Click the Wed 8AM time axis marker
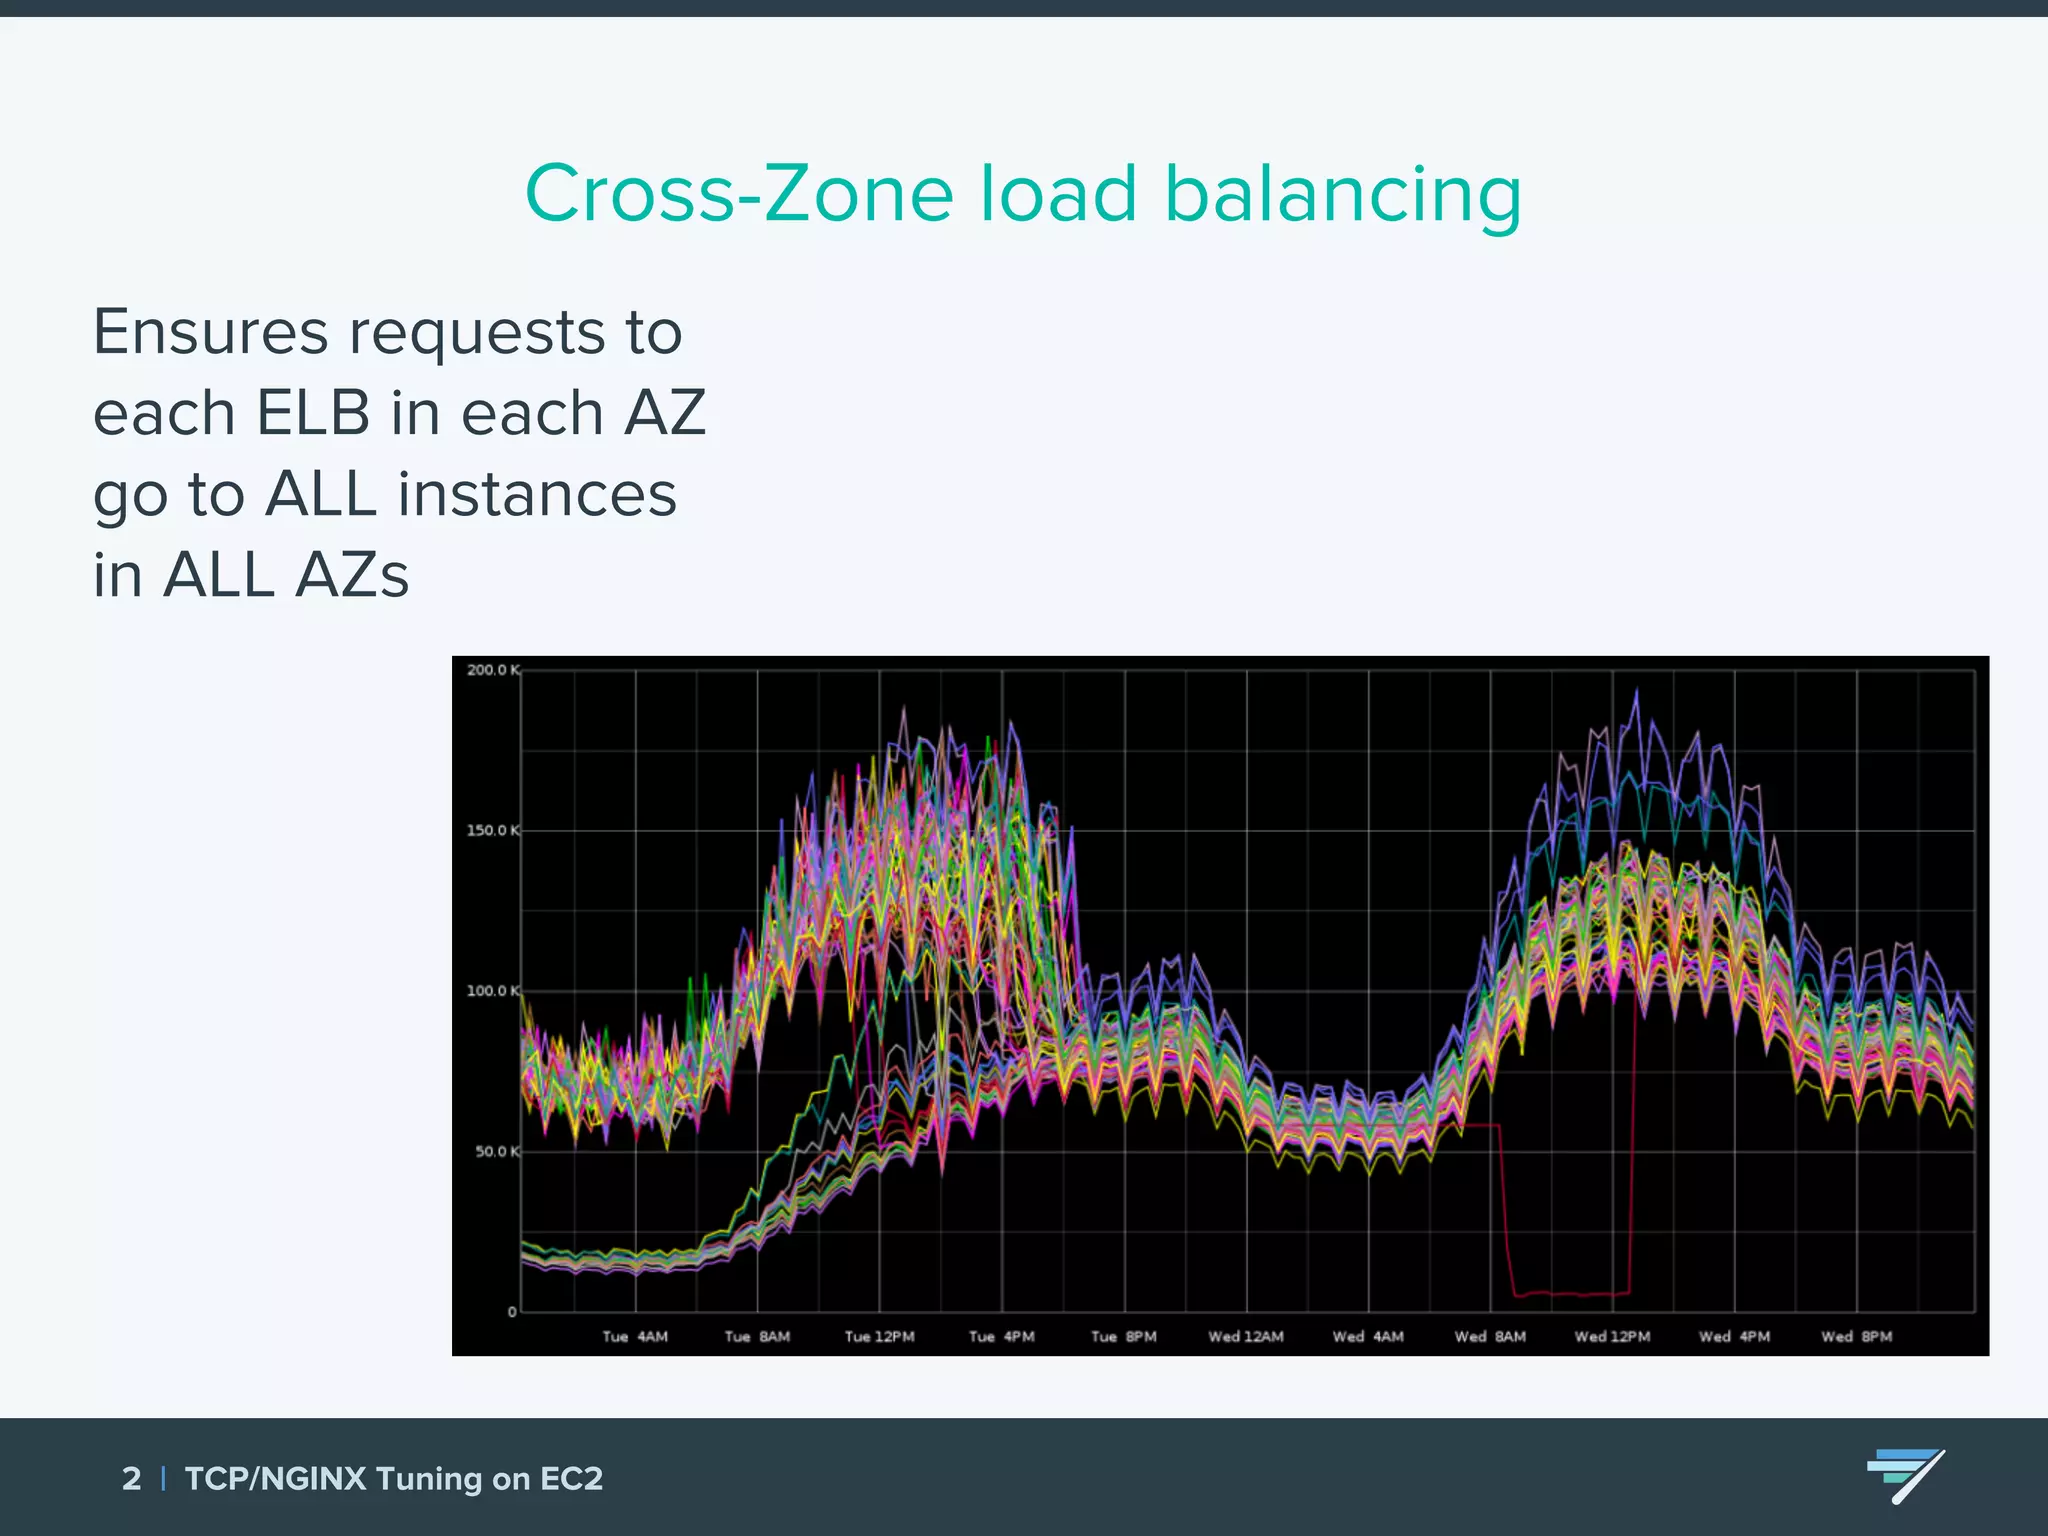The image size is (2048, 1536). click(x=1490, y=1336)
